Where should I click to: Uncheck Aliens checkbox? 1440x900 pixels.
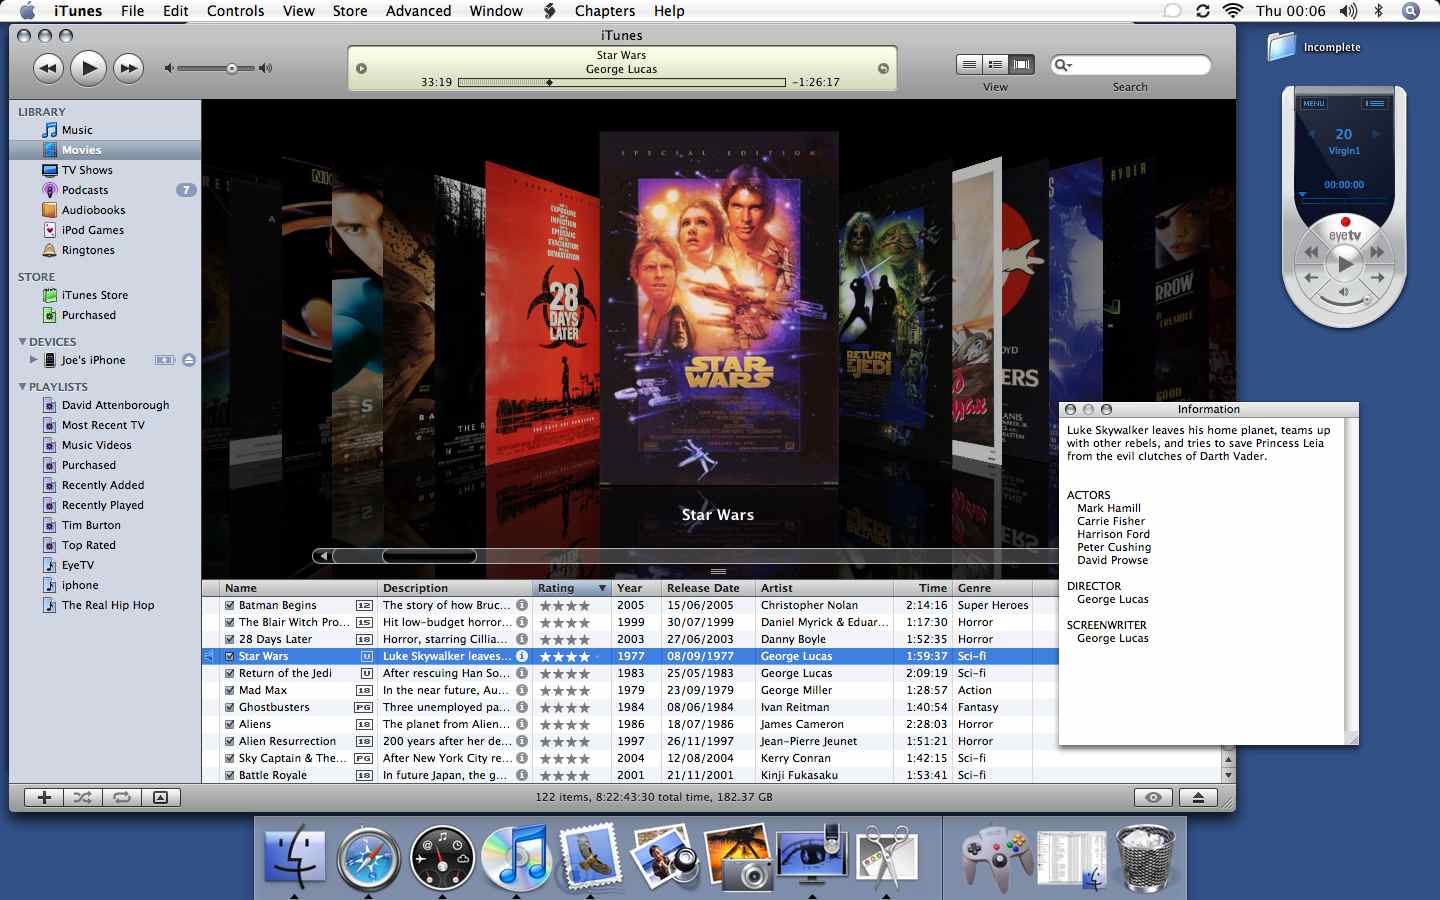[x=230, y=724]
